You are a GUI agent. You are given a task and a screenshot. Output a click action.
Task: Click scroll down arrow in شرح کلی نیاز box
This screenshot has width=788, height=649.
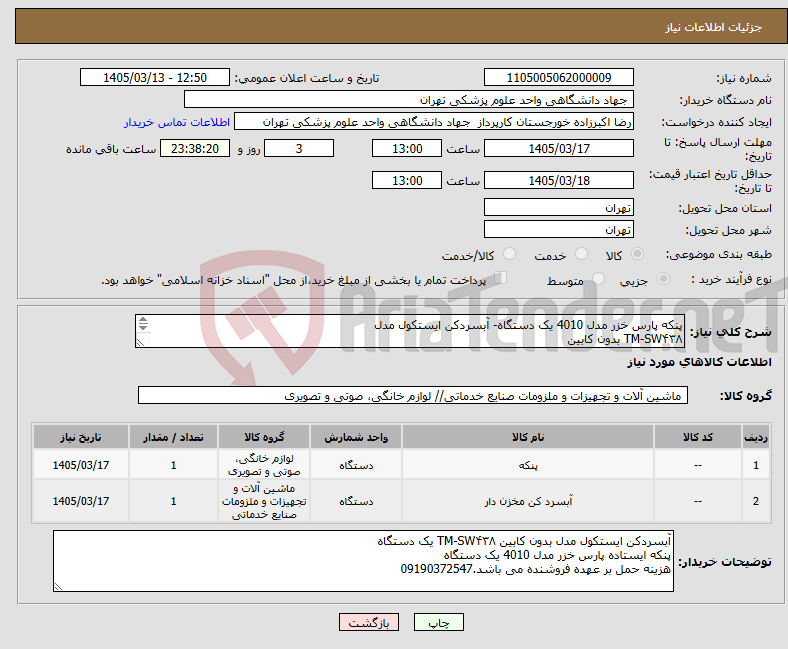143,327
